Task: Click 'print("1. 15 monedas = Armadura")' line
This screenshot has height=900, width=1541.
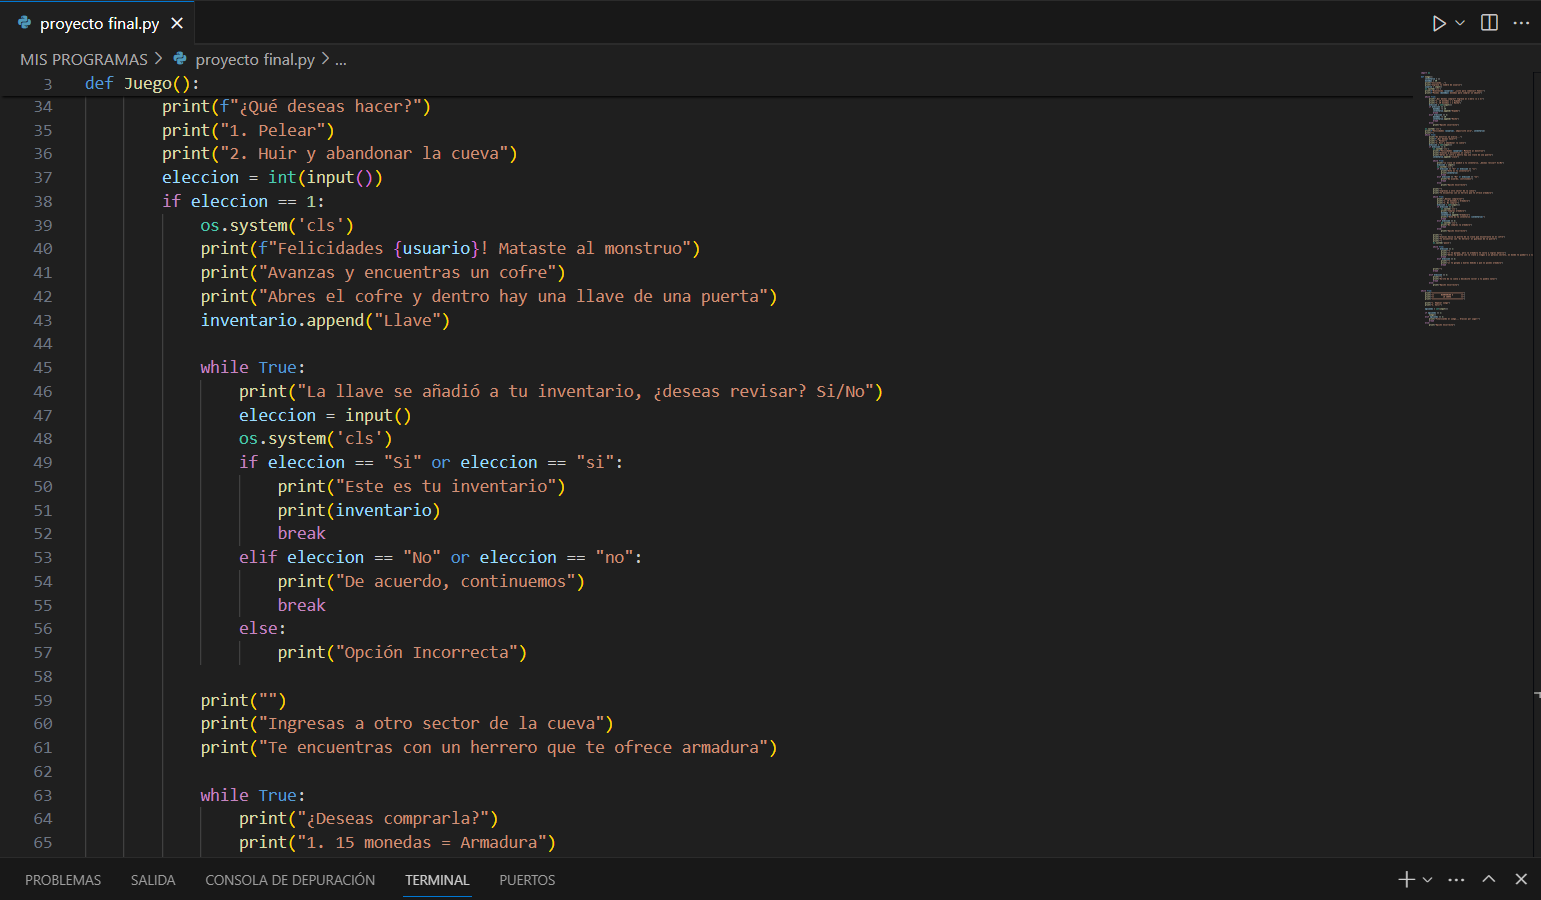Action: point(397,843)
